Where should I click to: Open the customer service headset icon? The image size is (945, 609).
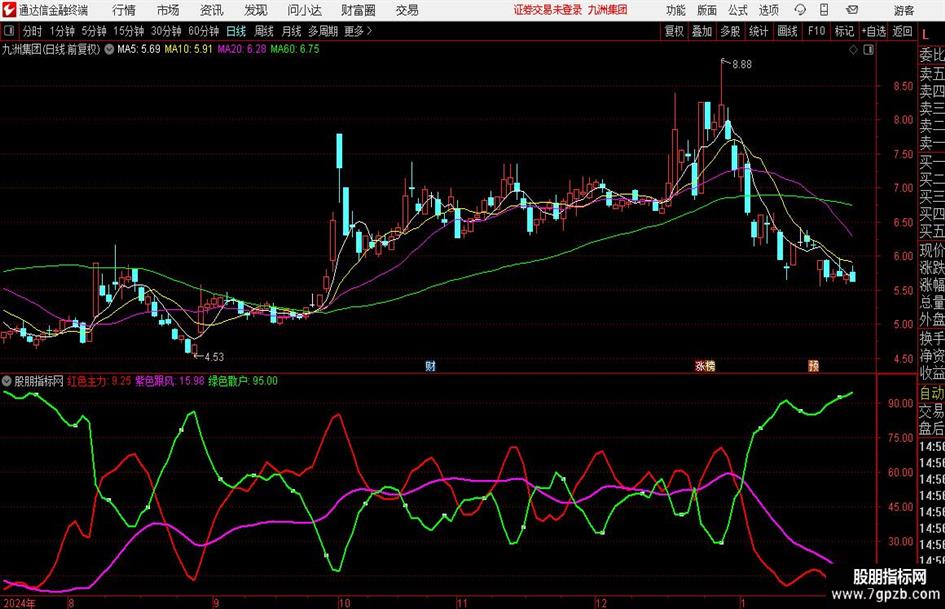(800, 10)
